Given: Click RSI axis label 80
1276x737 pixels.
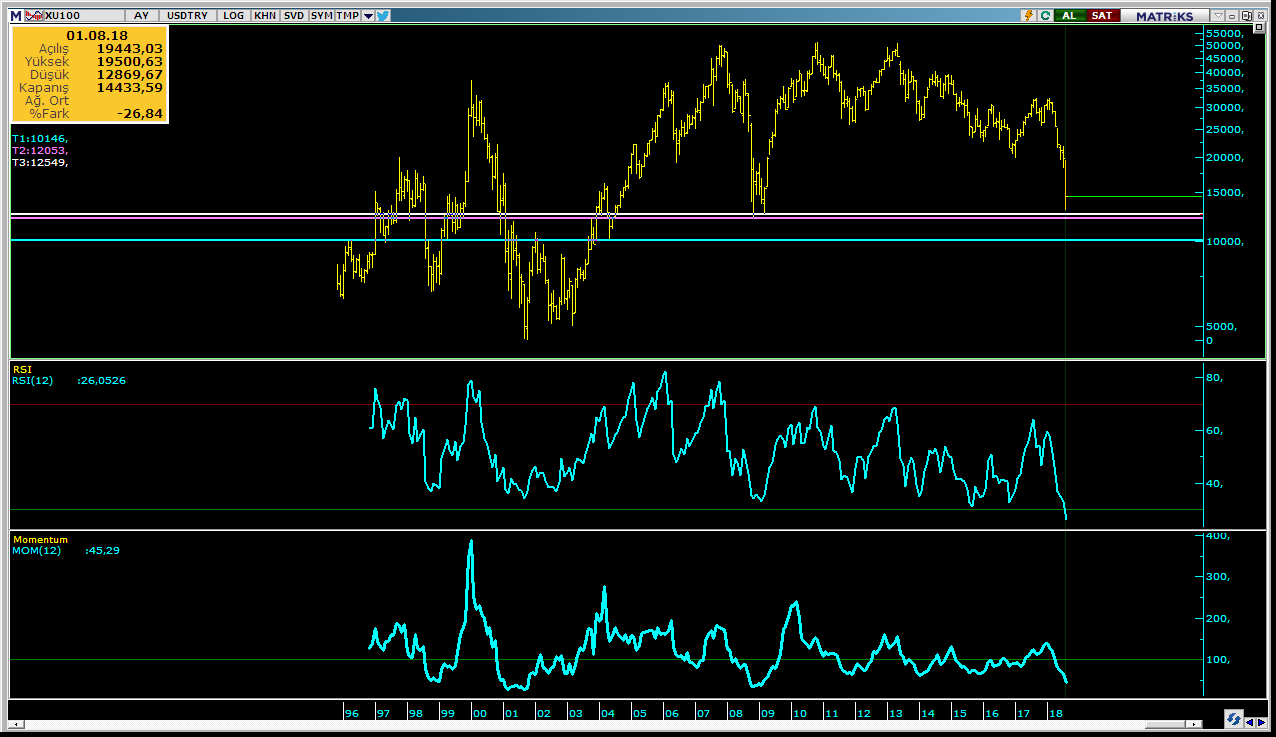Looking at the screenshot, I should click(1215, 378).
